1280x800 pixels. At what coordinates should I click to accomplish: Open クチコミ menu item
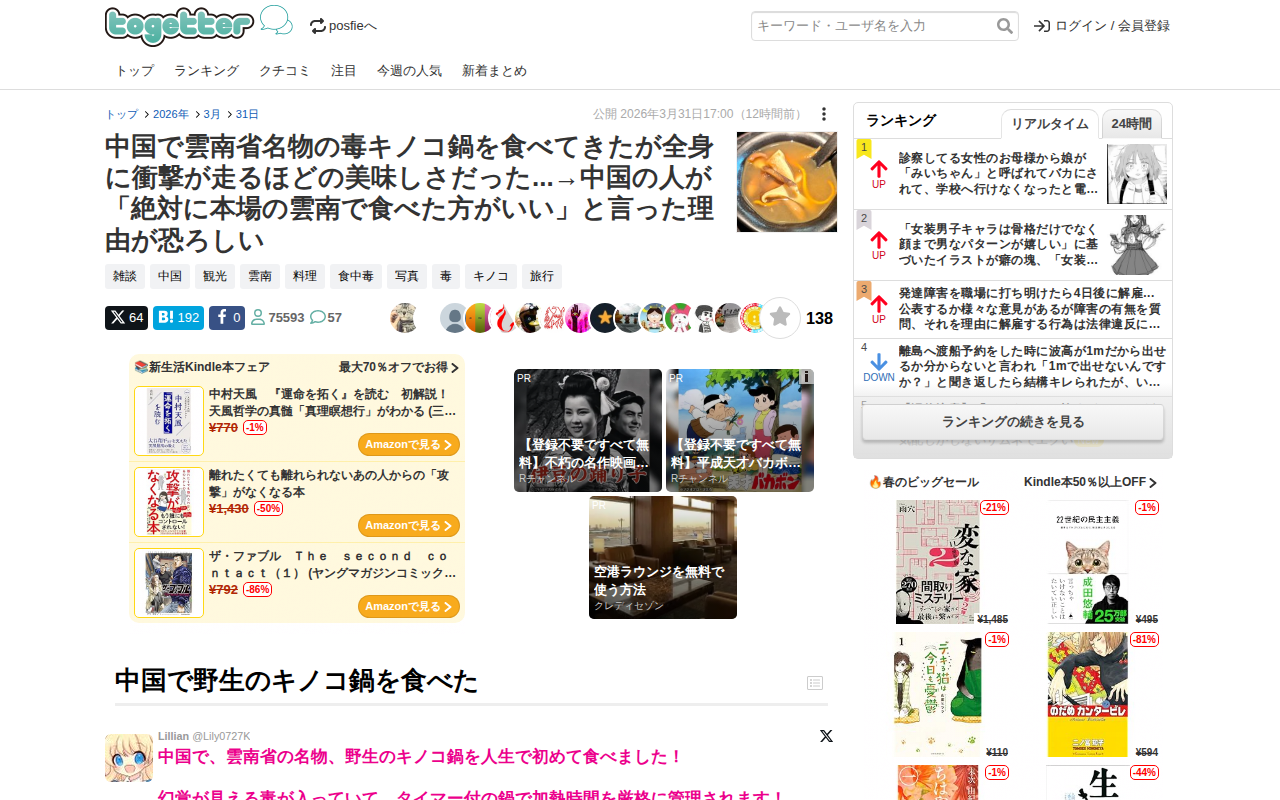coord(285,71)
